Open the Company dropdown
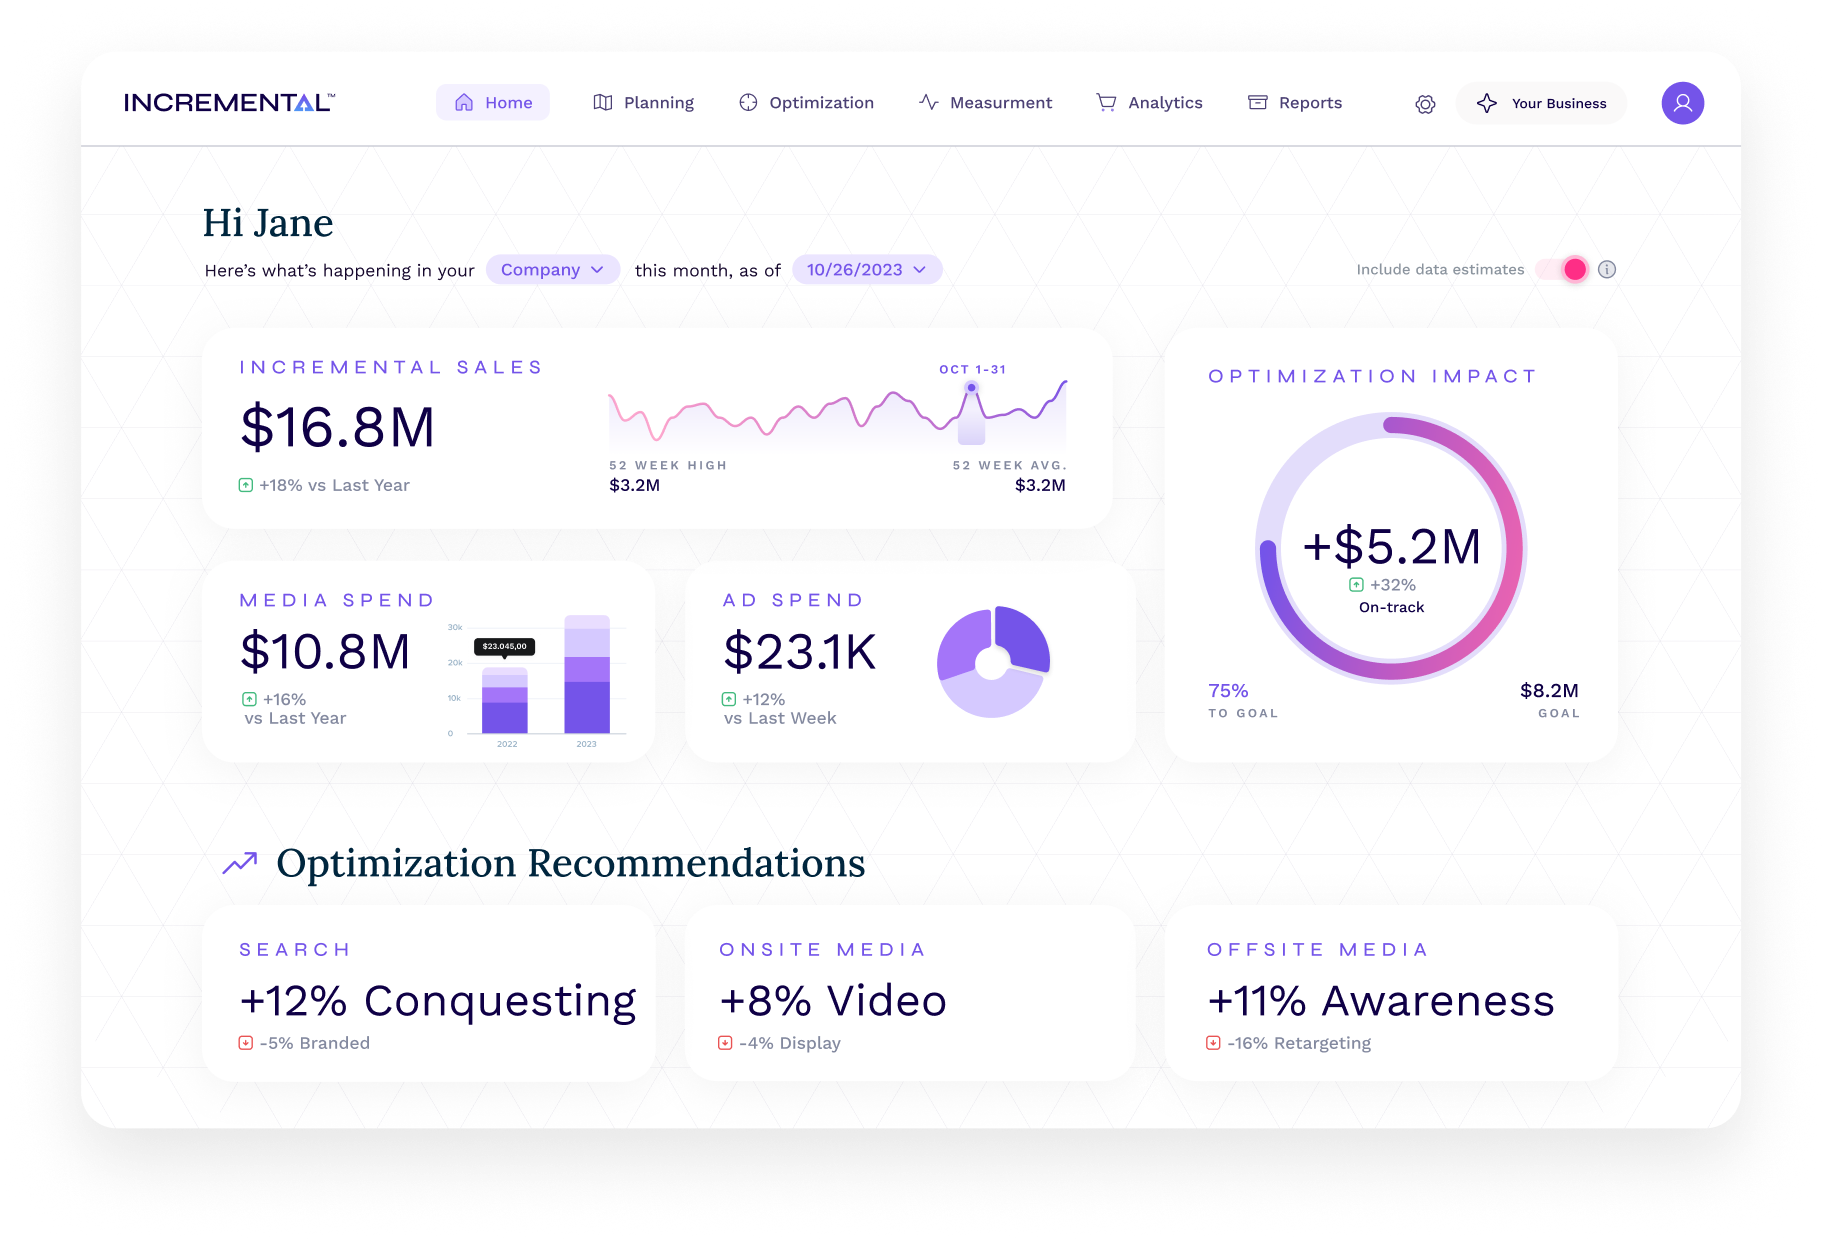Screen dimensions: 1823x1240 552,269
